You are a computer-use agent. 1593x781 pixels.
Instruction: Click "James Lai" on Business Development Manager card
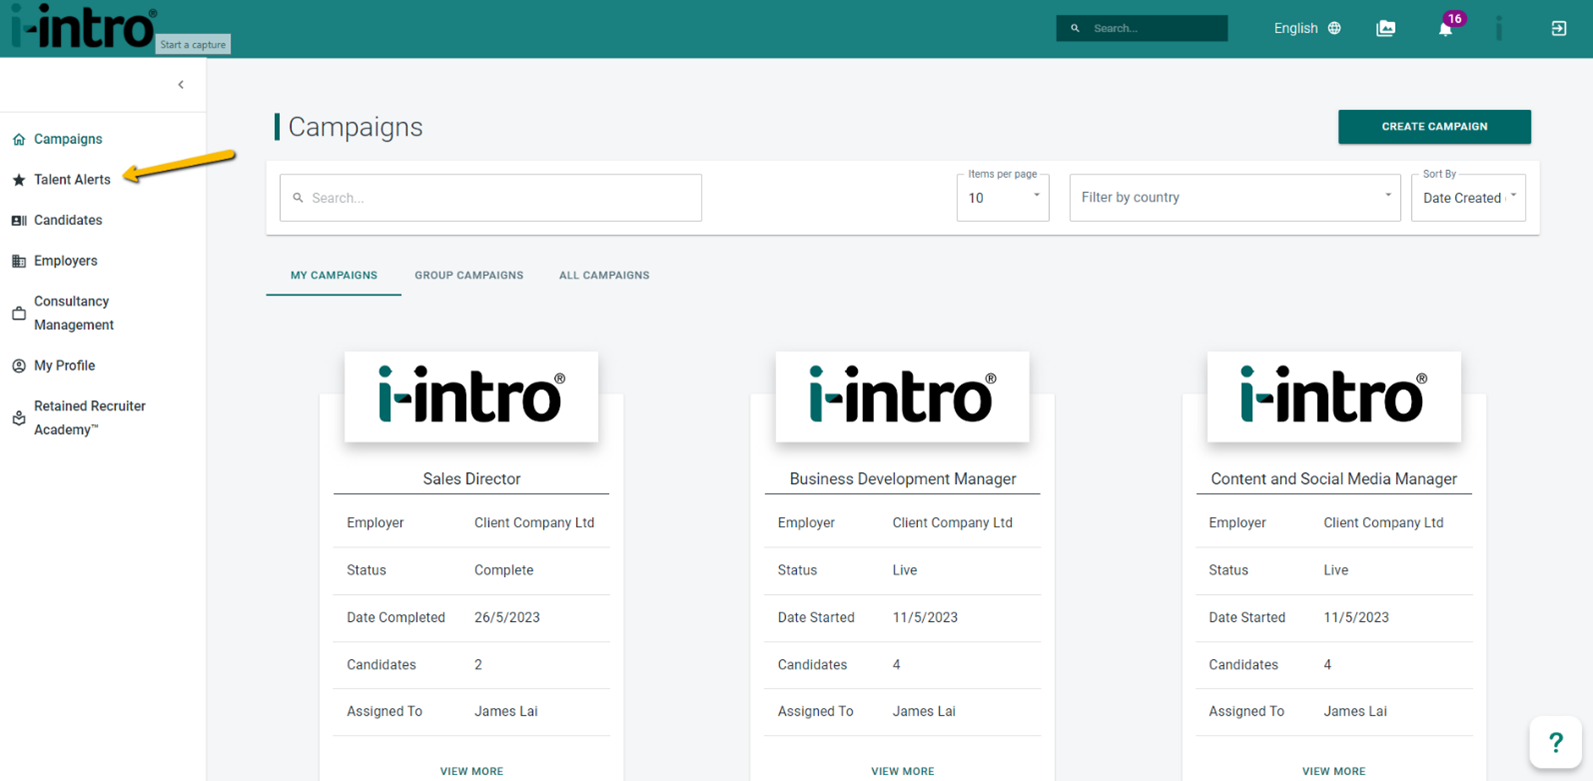click(924, 712)
